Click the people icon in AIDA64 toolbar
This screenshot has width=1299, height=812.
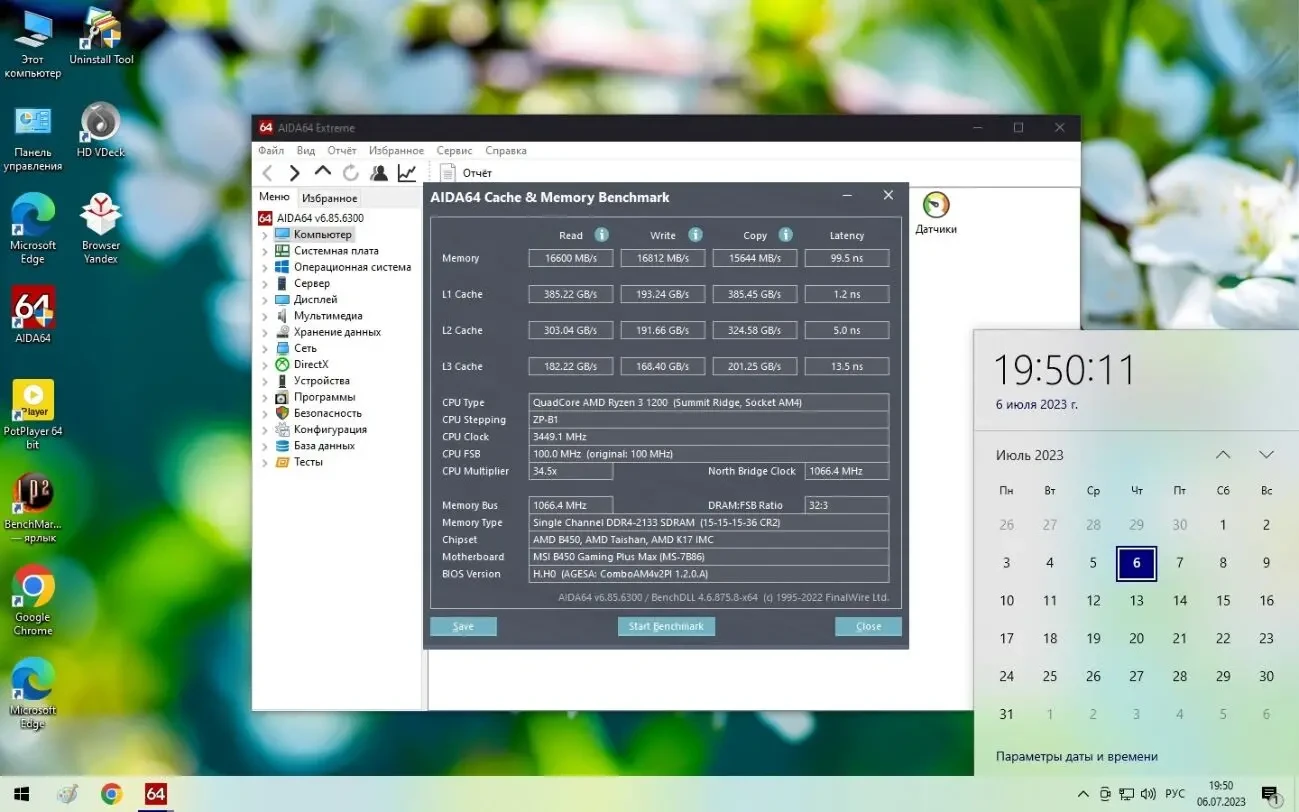(379, 172)
